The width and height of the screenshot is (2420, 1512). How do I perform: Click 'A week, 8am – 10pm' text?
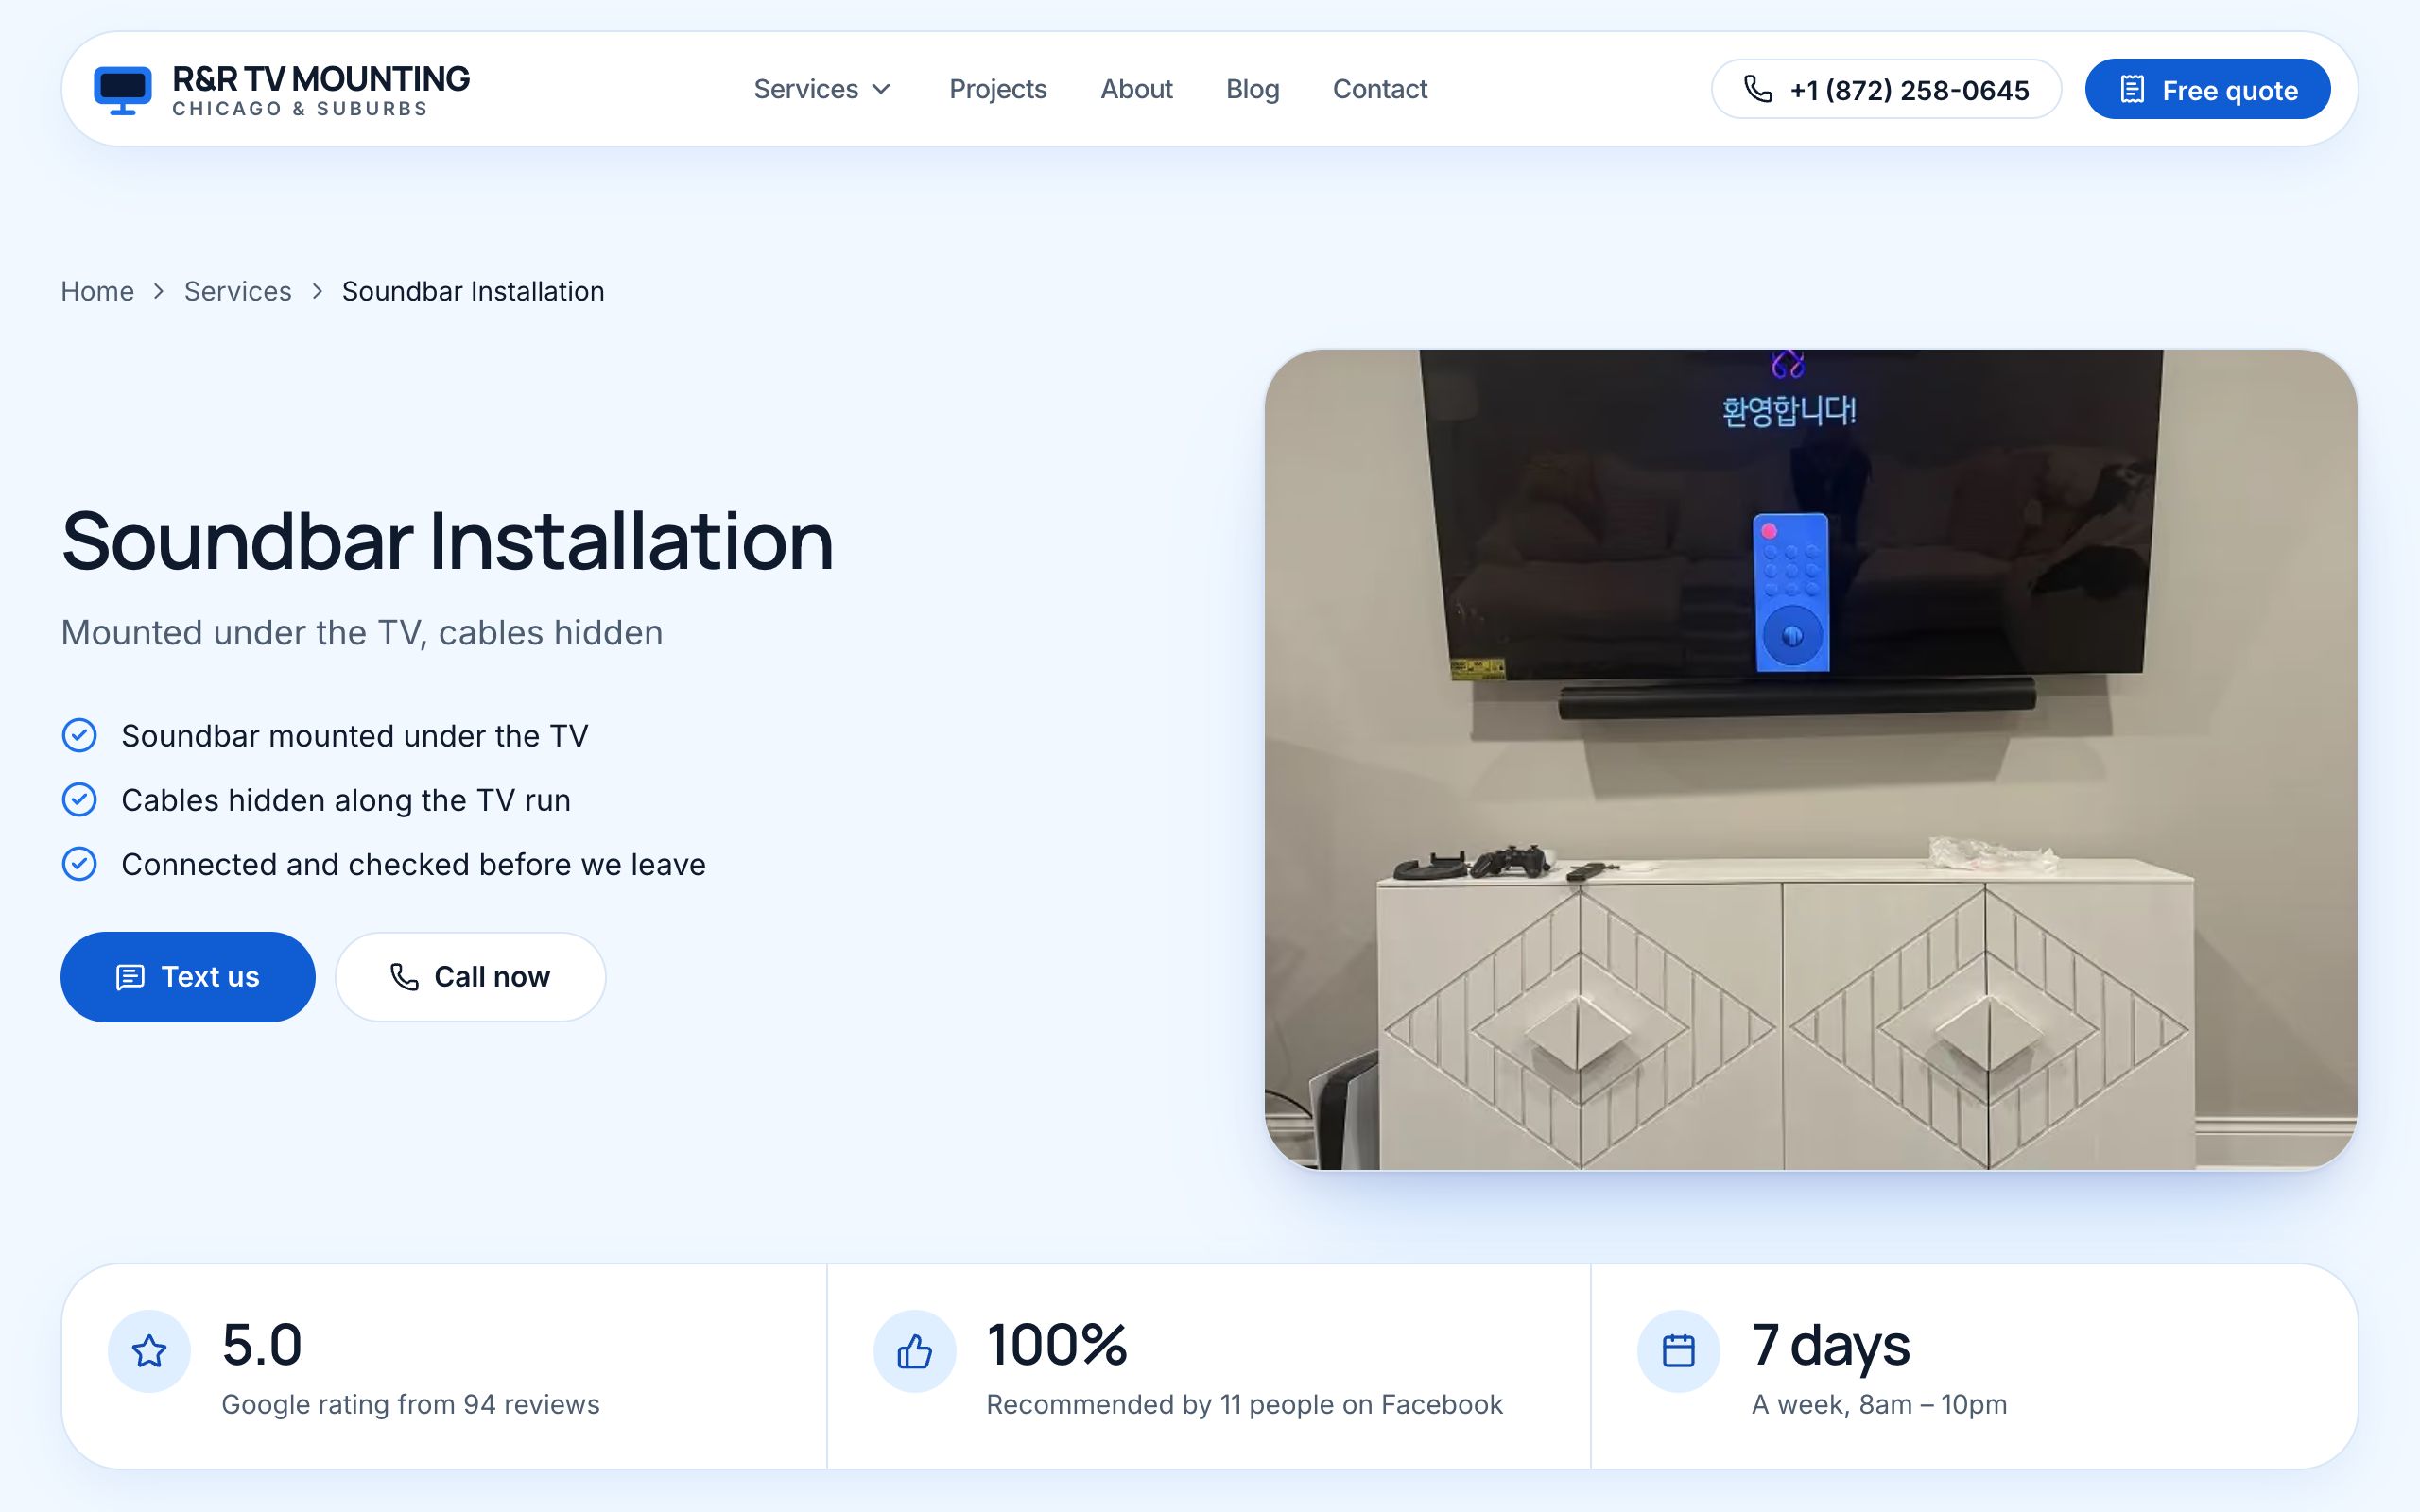(1879, 1404)
